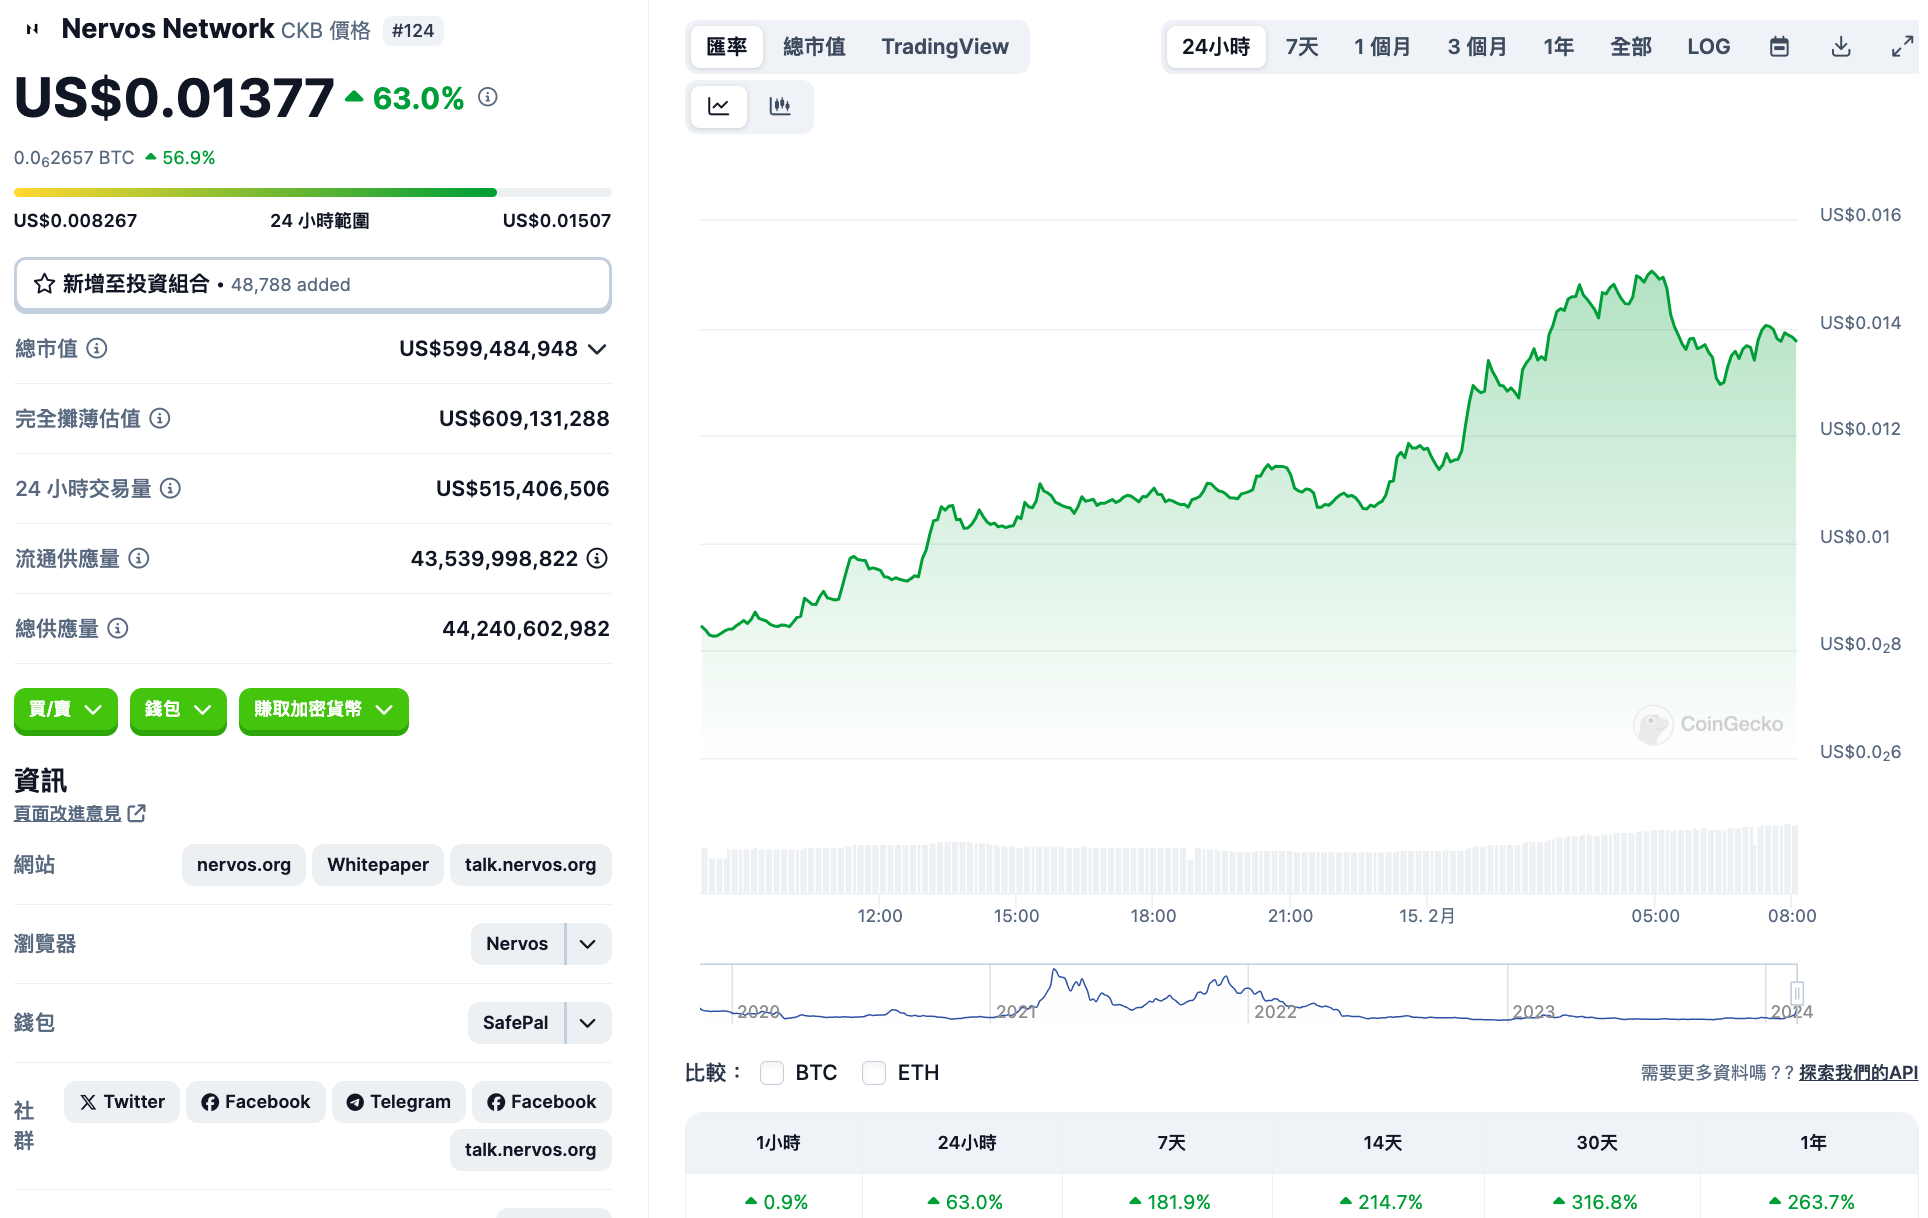This screenshot has width=1928, height=1218.
Task: Click the 探索我們的API link
Action: pos(1857,1073)
